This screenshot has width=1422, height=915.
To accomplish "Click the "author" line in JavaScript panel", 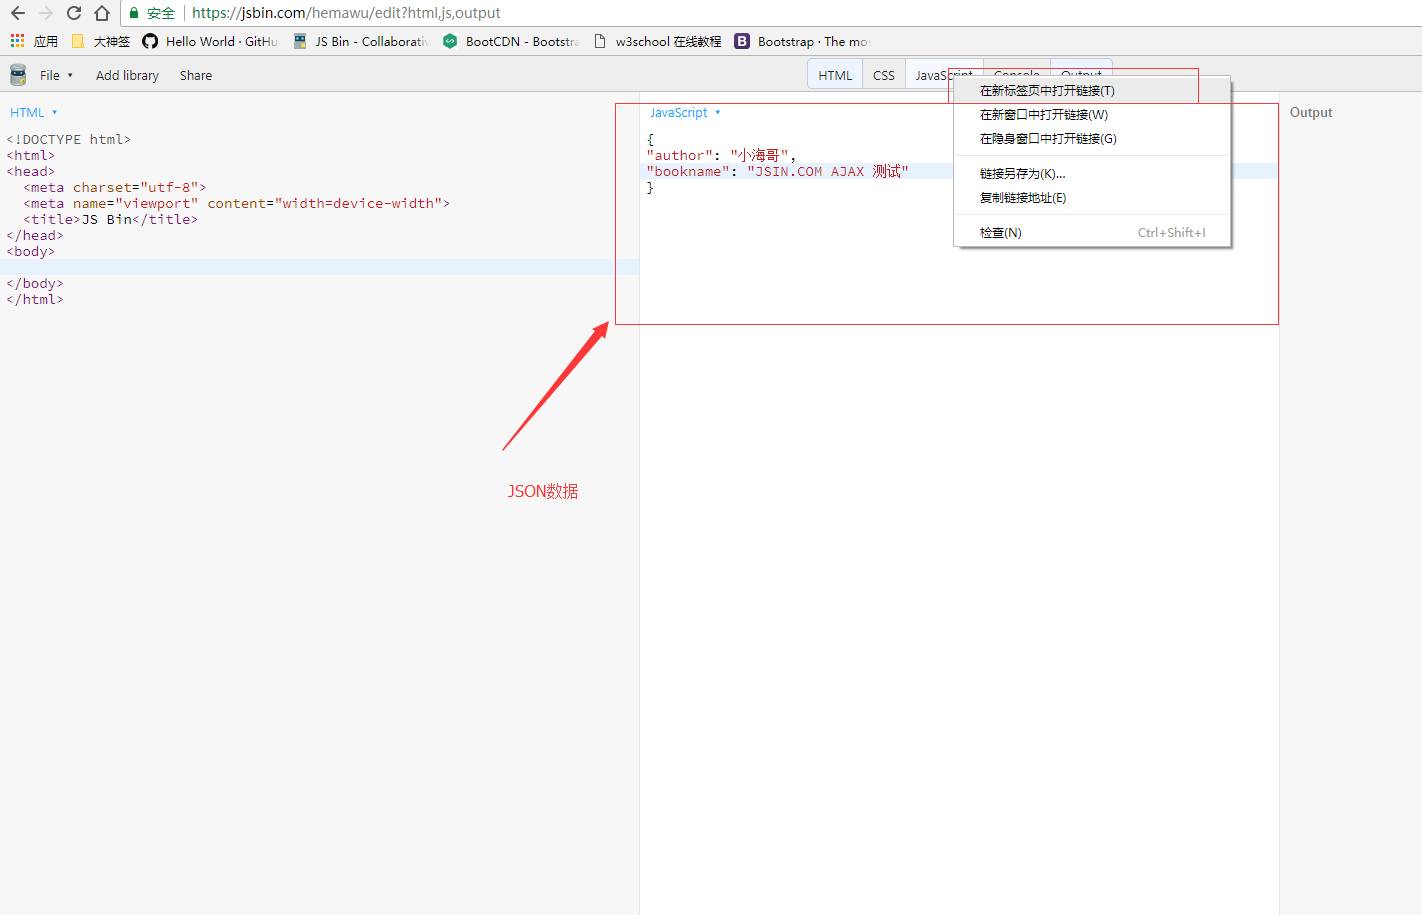I will pos(721,155).
